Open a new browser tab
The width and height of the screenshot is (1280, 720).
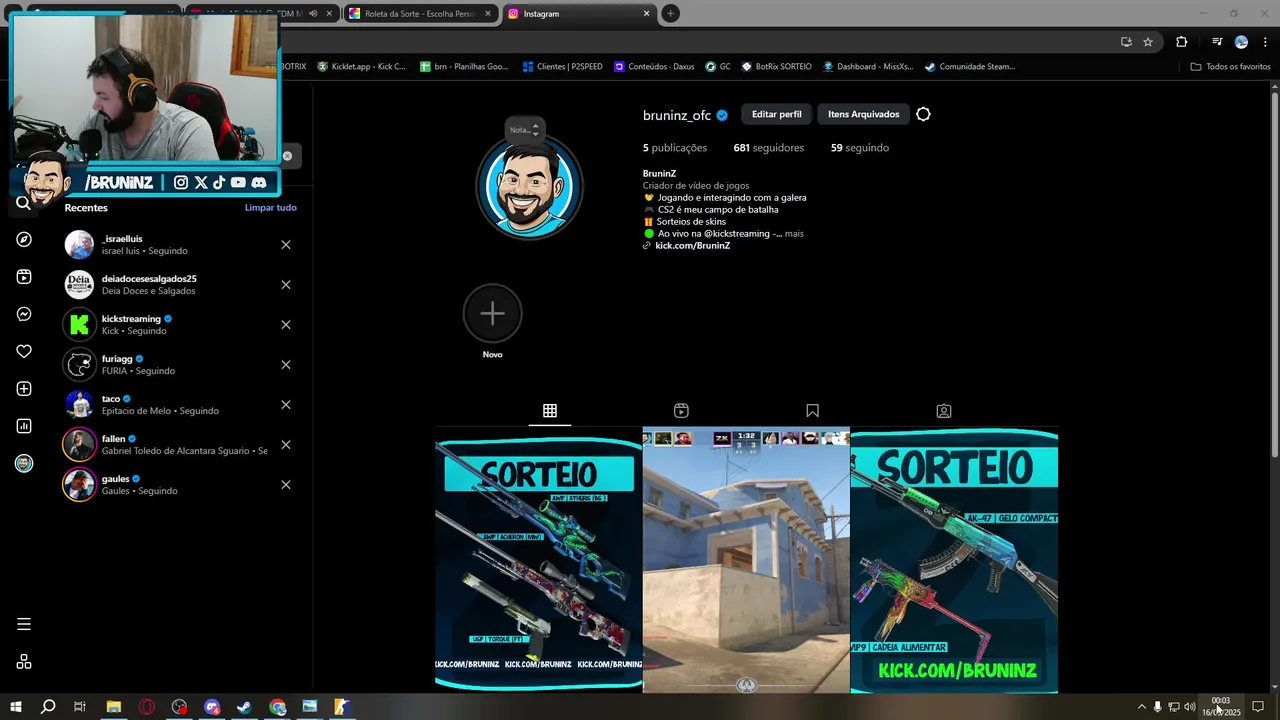(x=670, y=14)
